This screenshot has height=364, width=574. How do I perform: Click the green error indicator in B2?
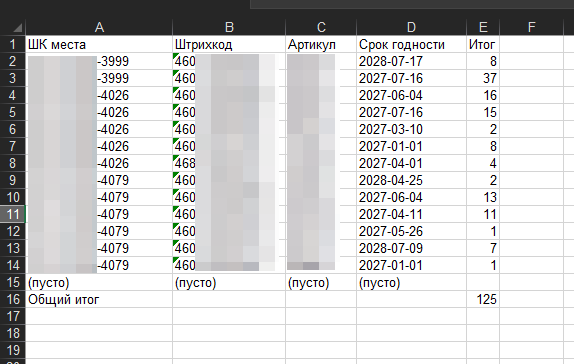(175, 55)
